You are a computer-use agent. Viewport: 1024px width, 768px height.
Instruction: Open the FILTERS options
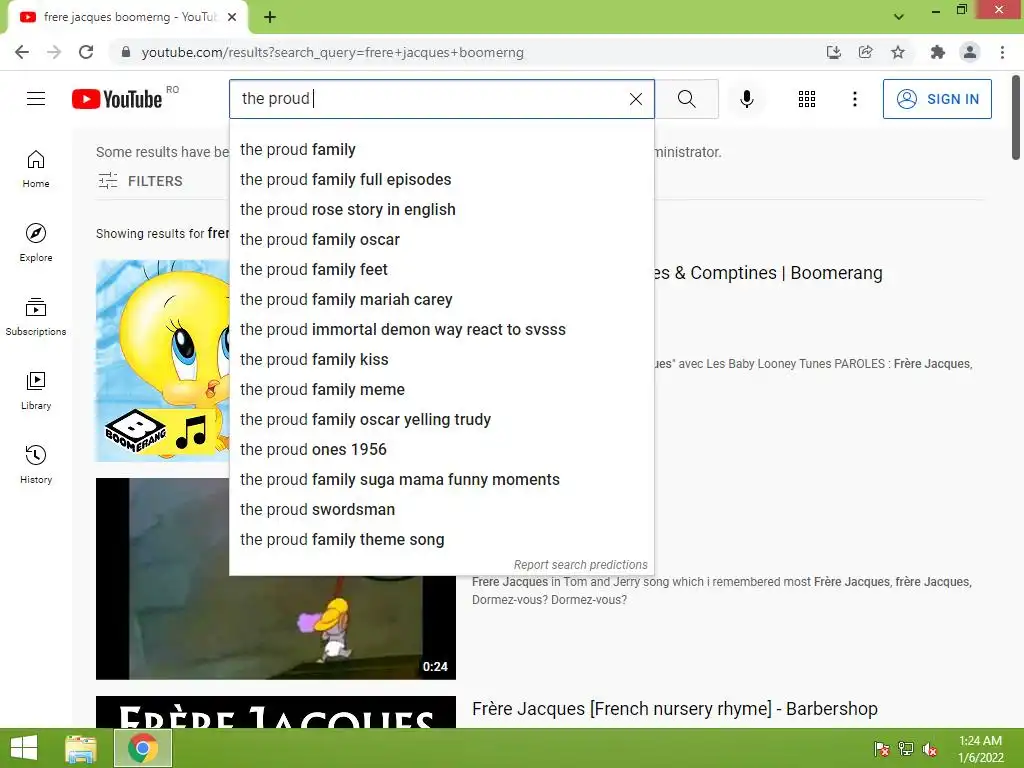point(140,181)
